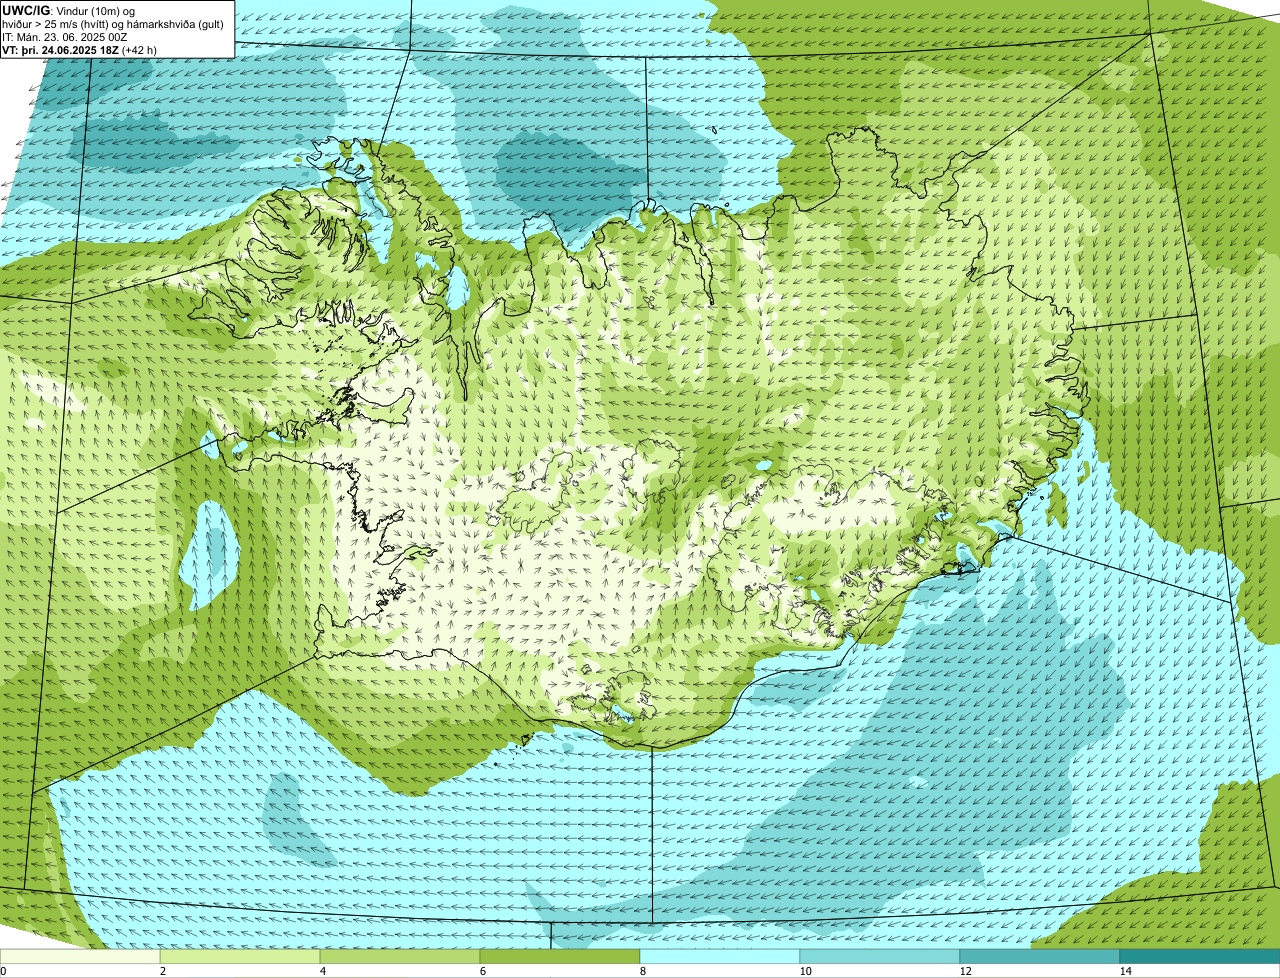This screenshot has width=1280, height=978.
Task: Click the 6–8 m/s dark green legend swatch
Action: 560,956
